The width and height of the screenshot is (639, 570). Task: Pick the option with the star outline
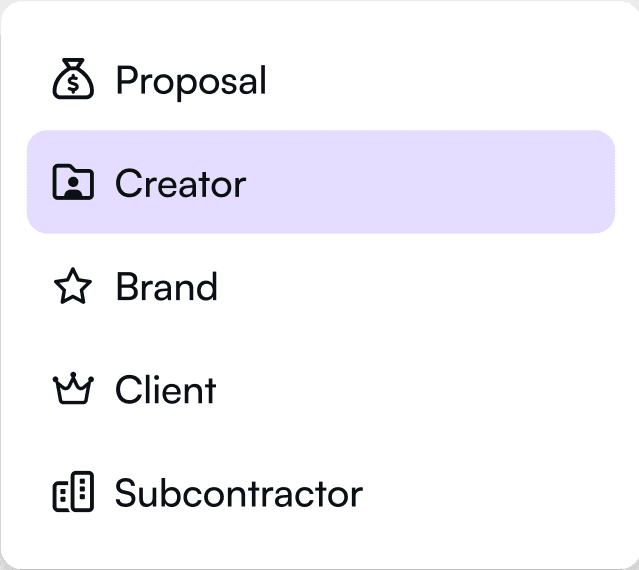click(321, 286)
